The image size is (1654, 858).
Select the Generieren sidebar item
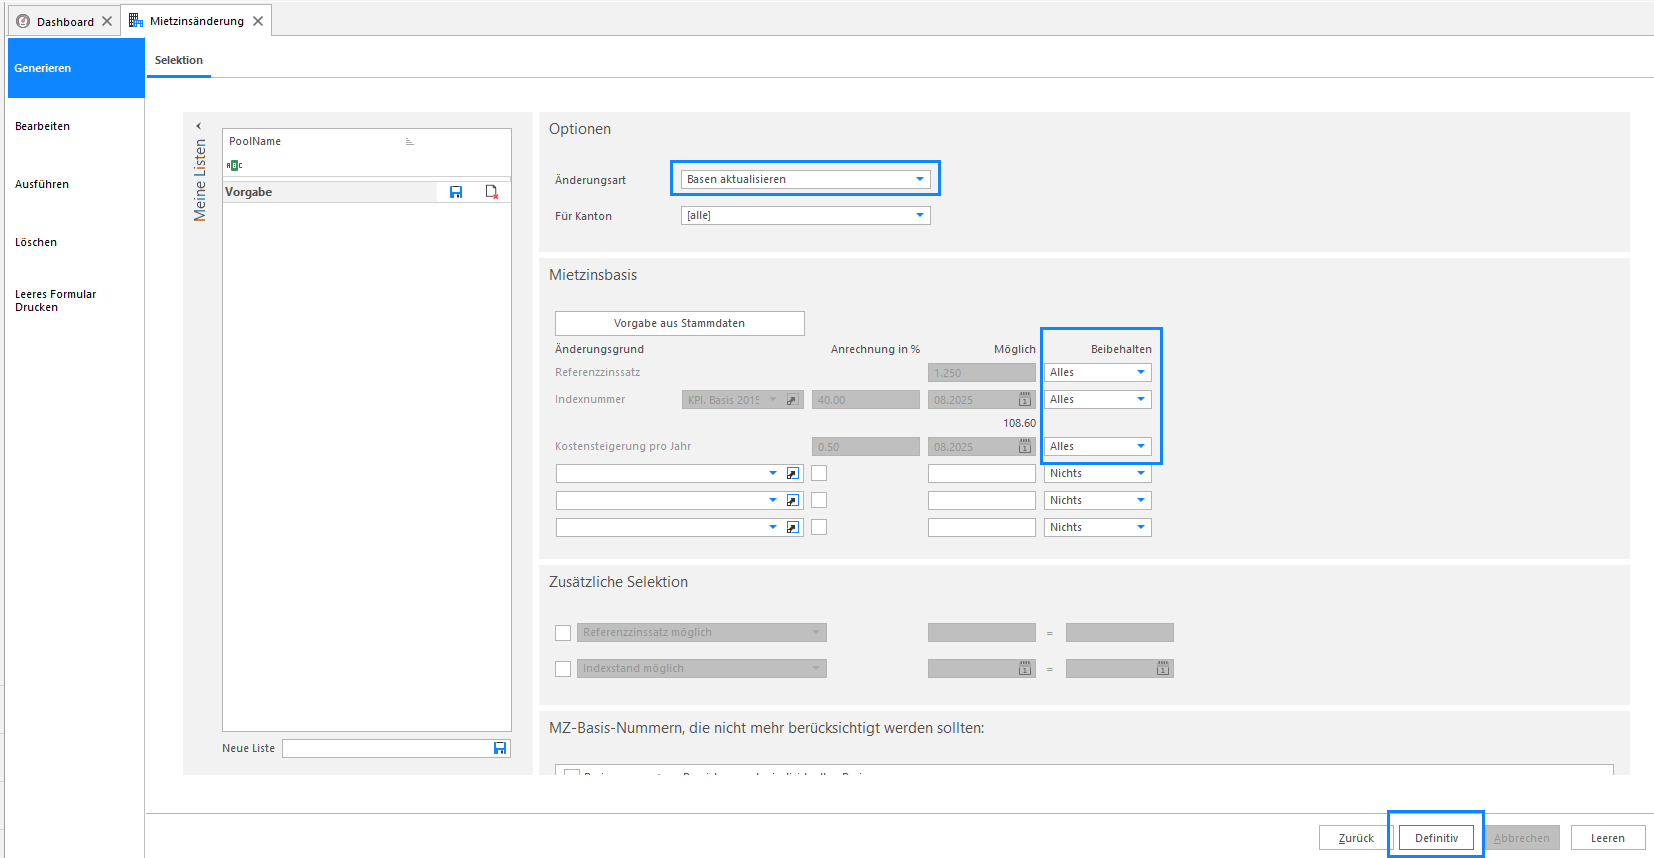point(76,68)
